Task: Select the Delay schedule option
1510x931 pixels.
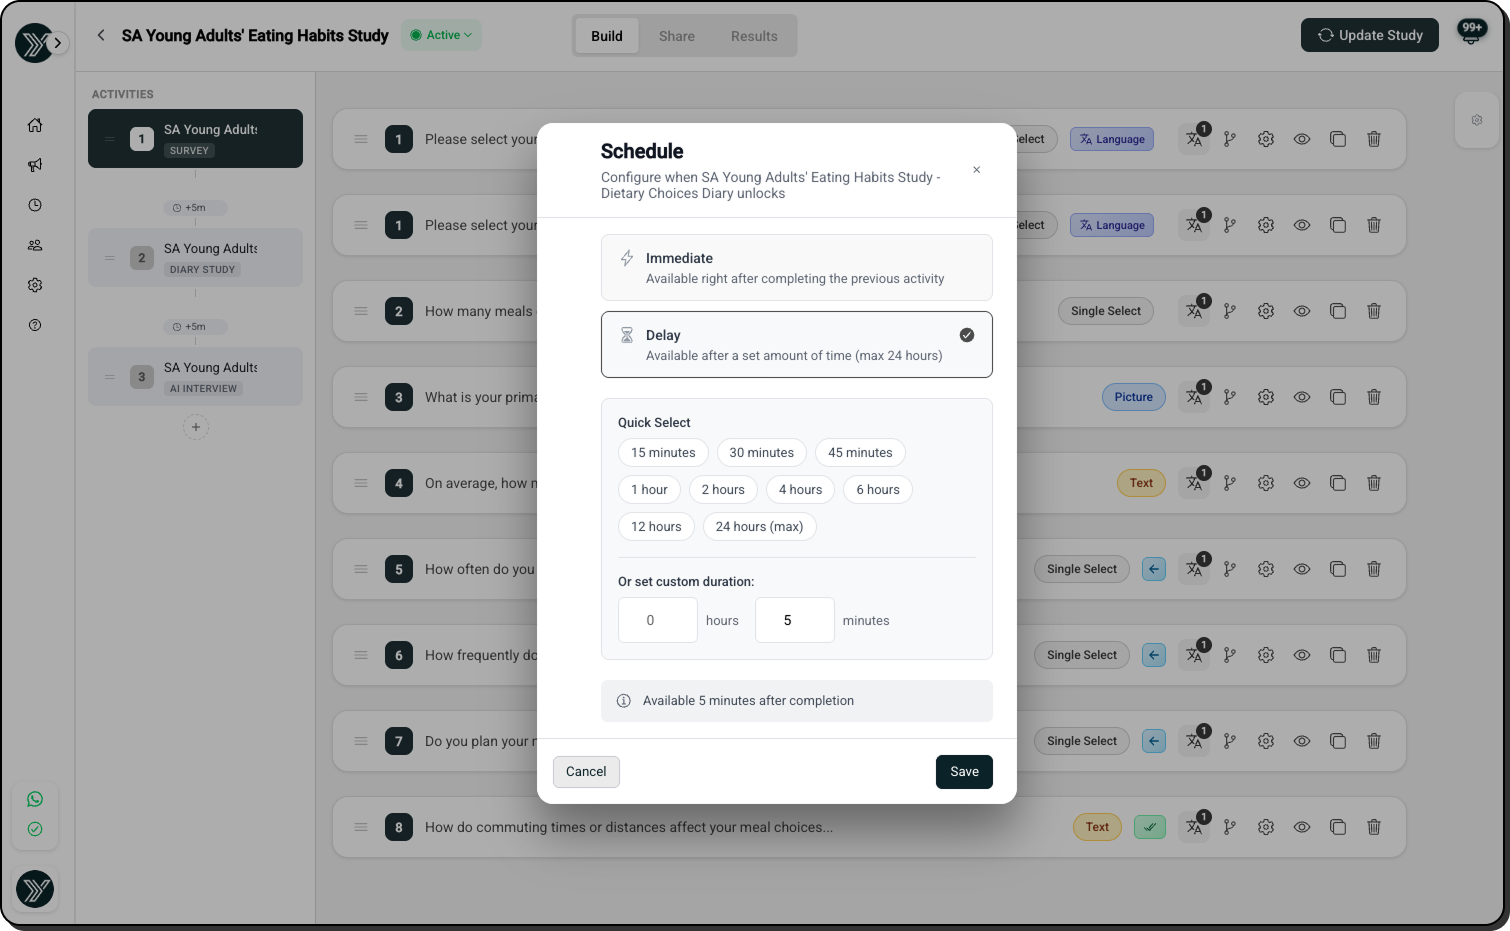Action: (x=796, y=345)
